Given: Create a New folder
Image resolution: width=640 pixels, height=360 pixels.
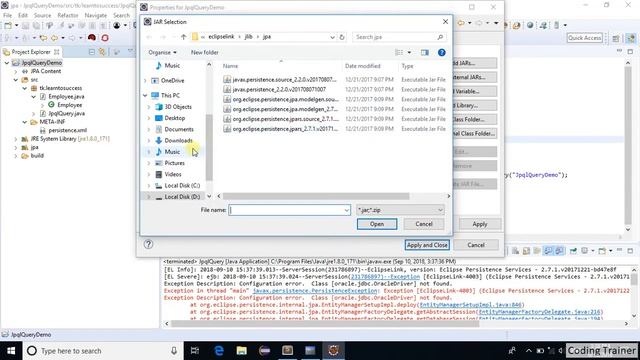Looking at the screenshot, I should [204, 52].
